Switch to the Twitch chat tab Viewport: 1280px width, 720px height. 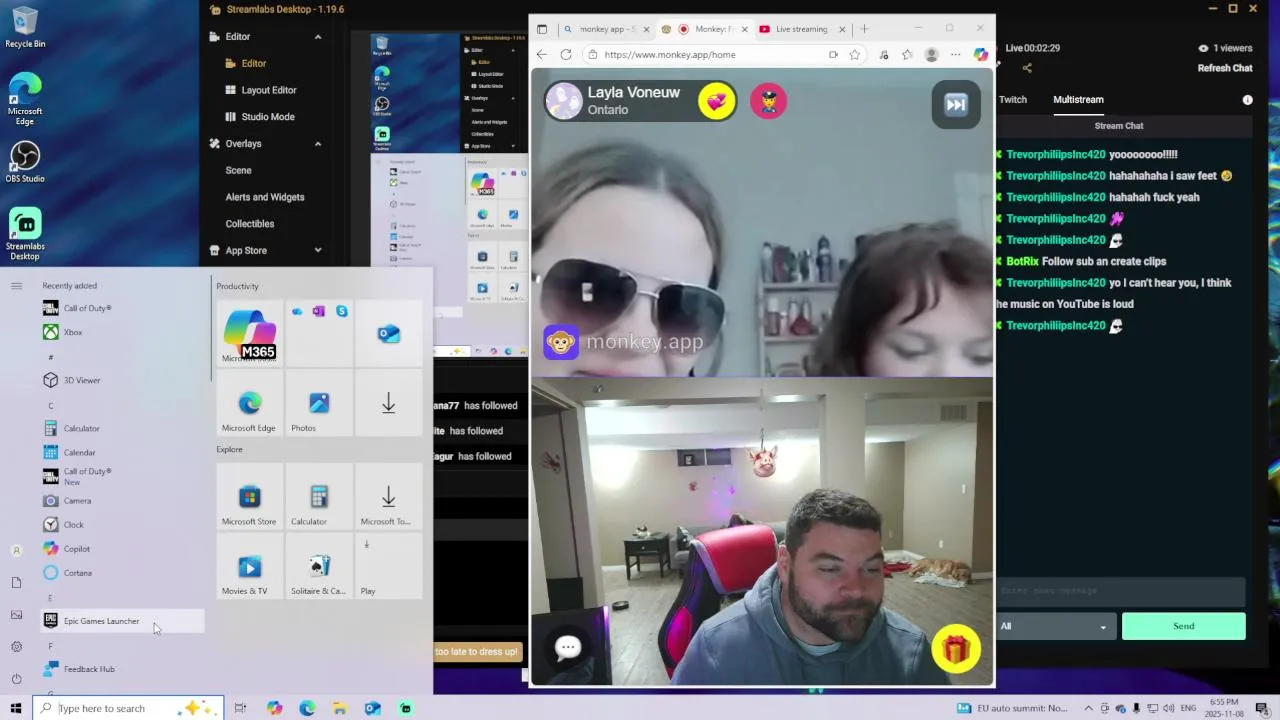point(1013,99)
